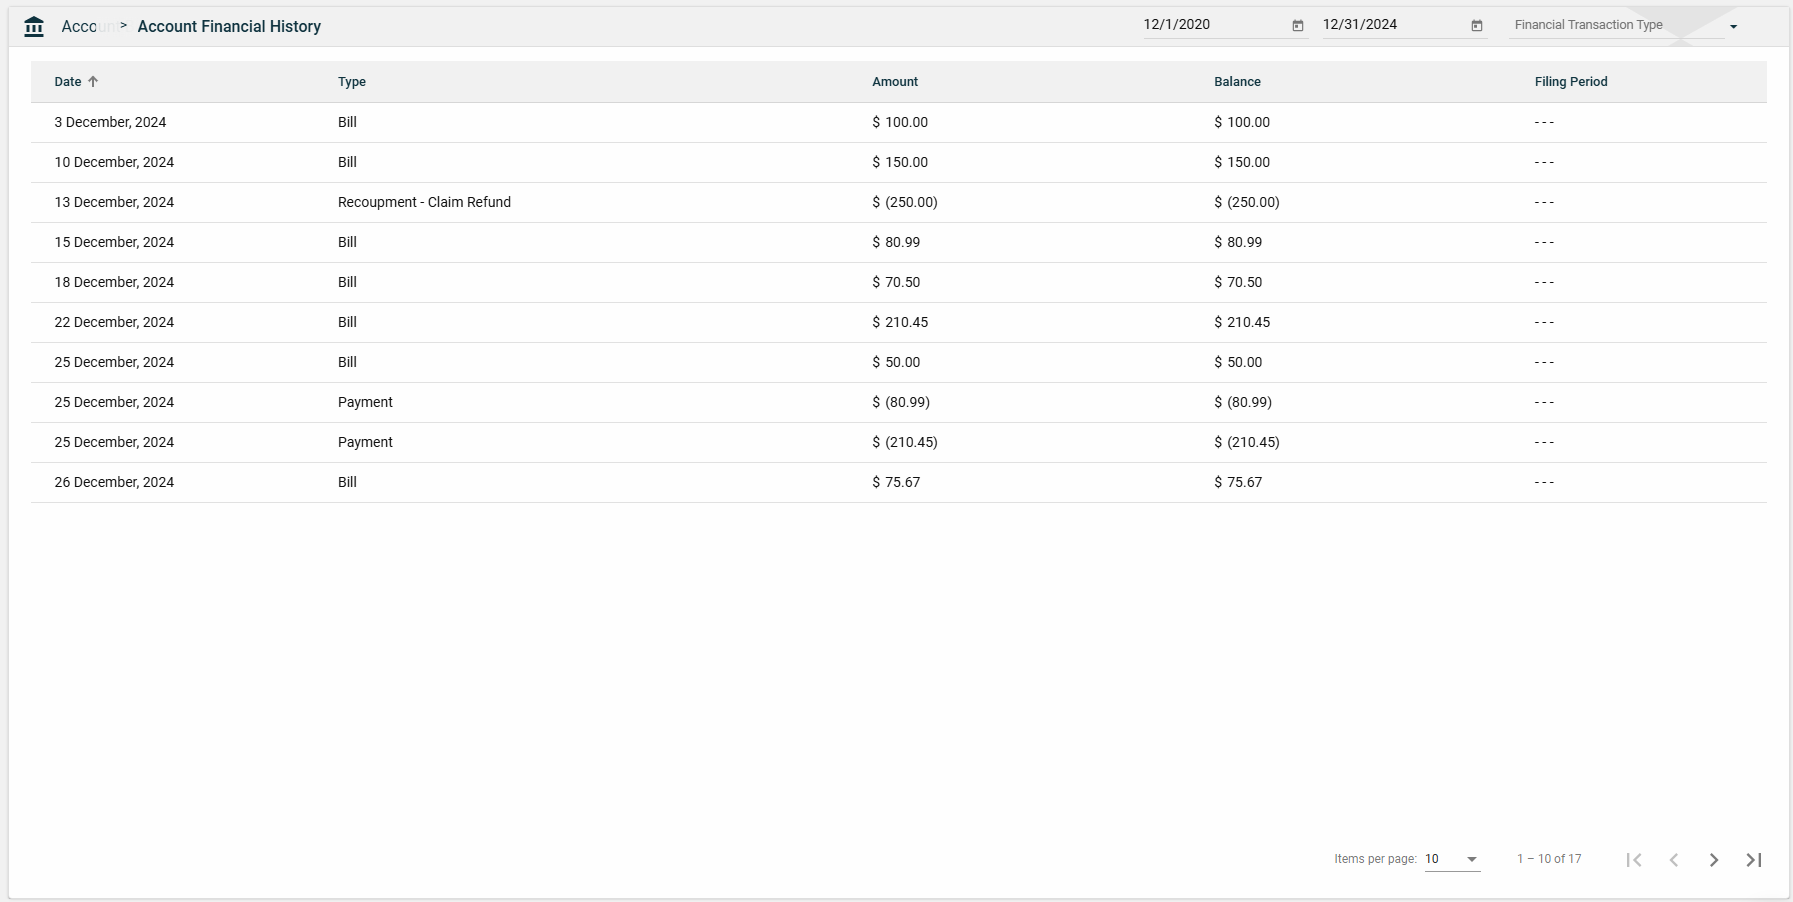
Task: Go to the next page
Action: click(x=1714, y=860)
